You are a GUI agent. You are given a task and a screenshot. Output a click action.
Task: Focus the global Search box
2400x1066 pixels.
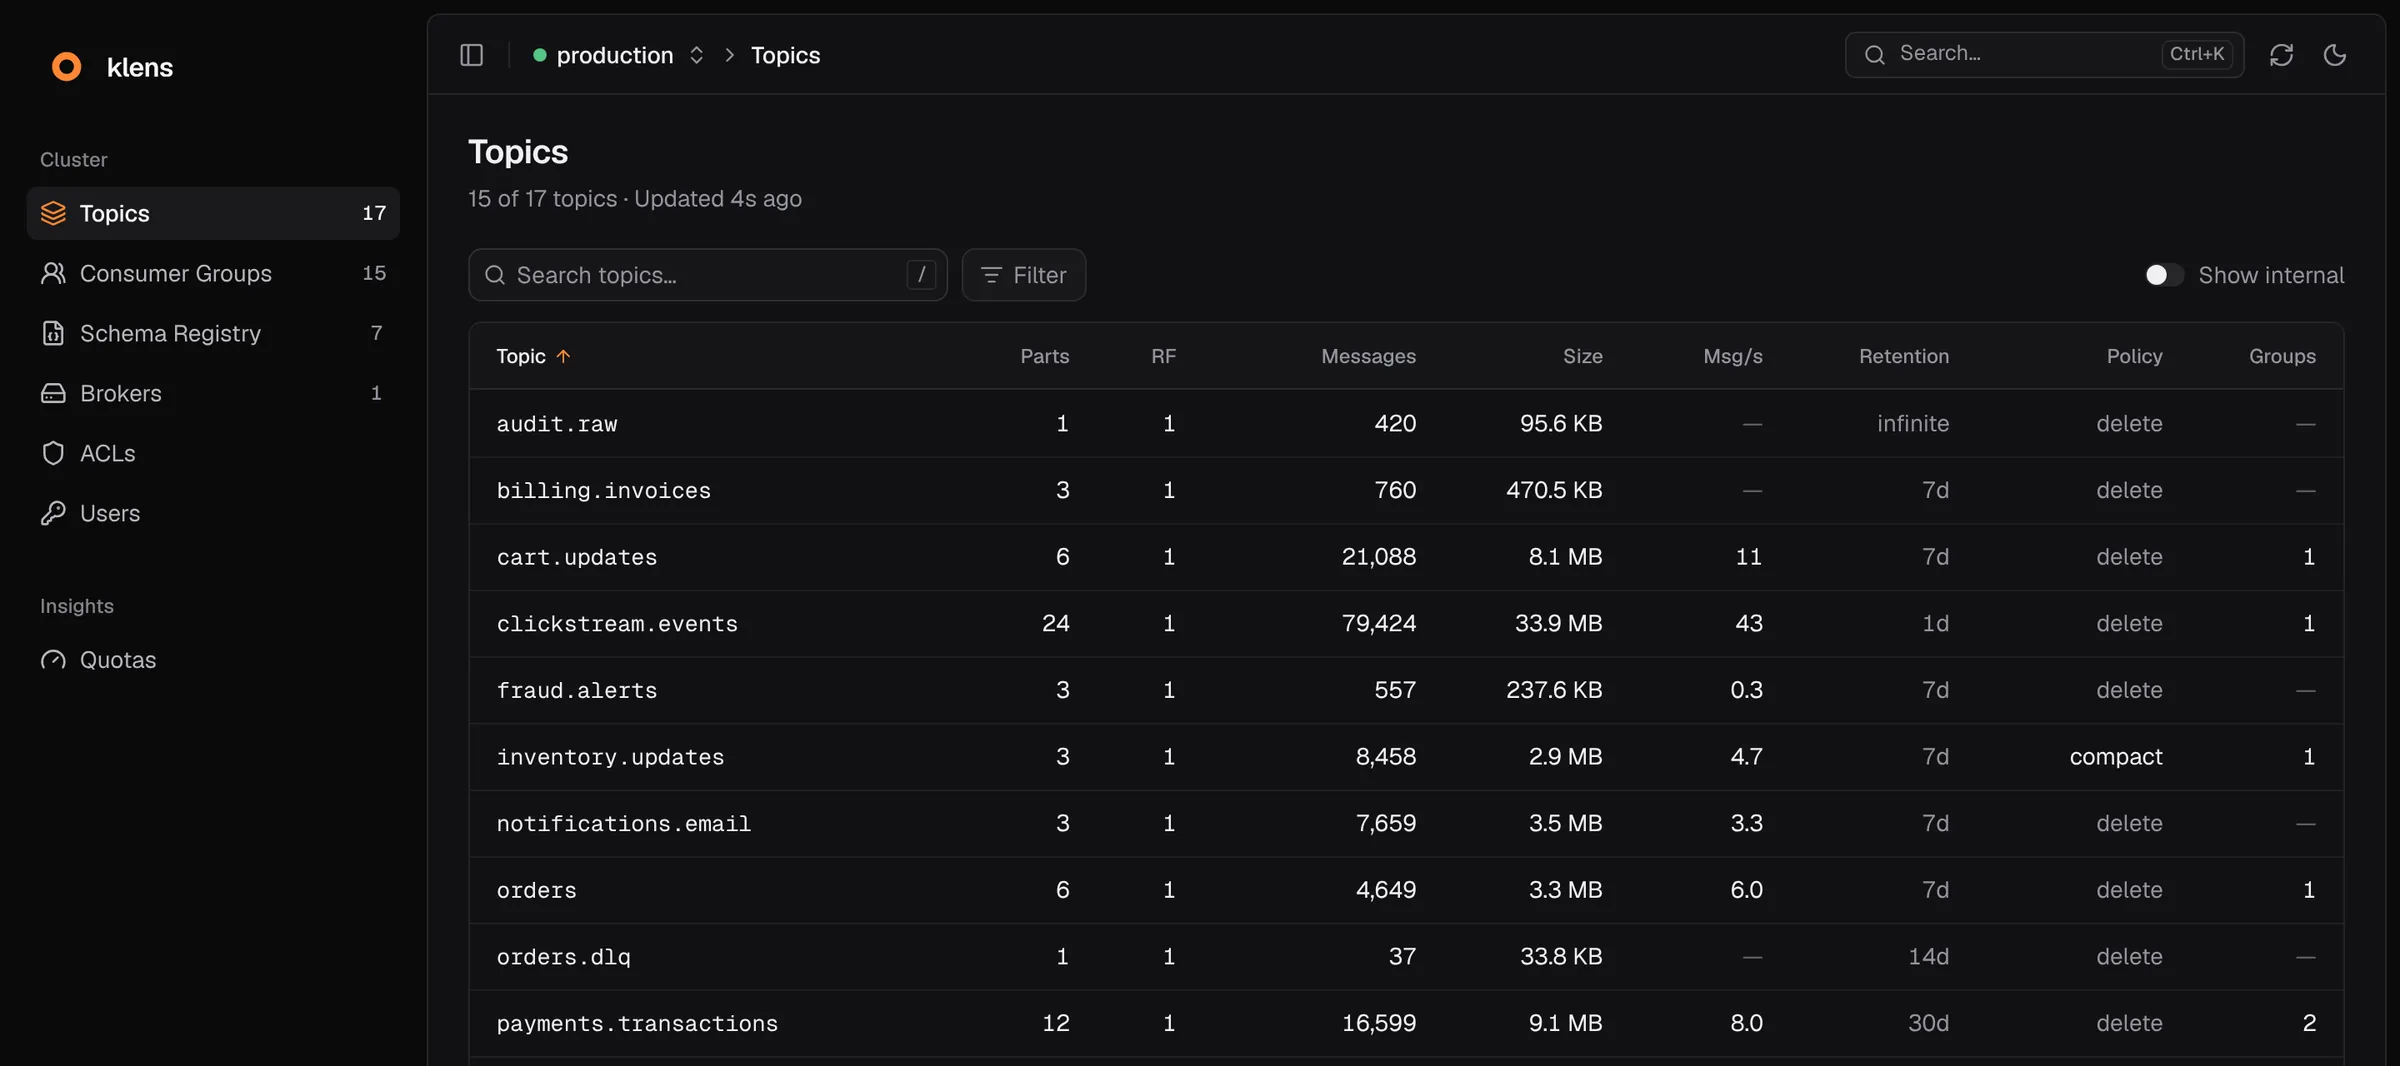(2044, 54)
